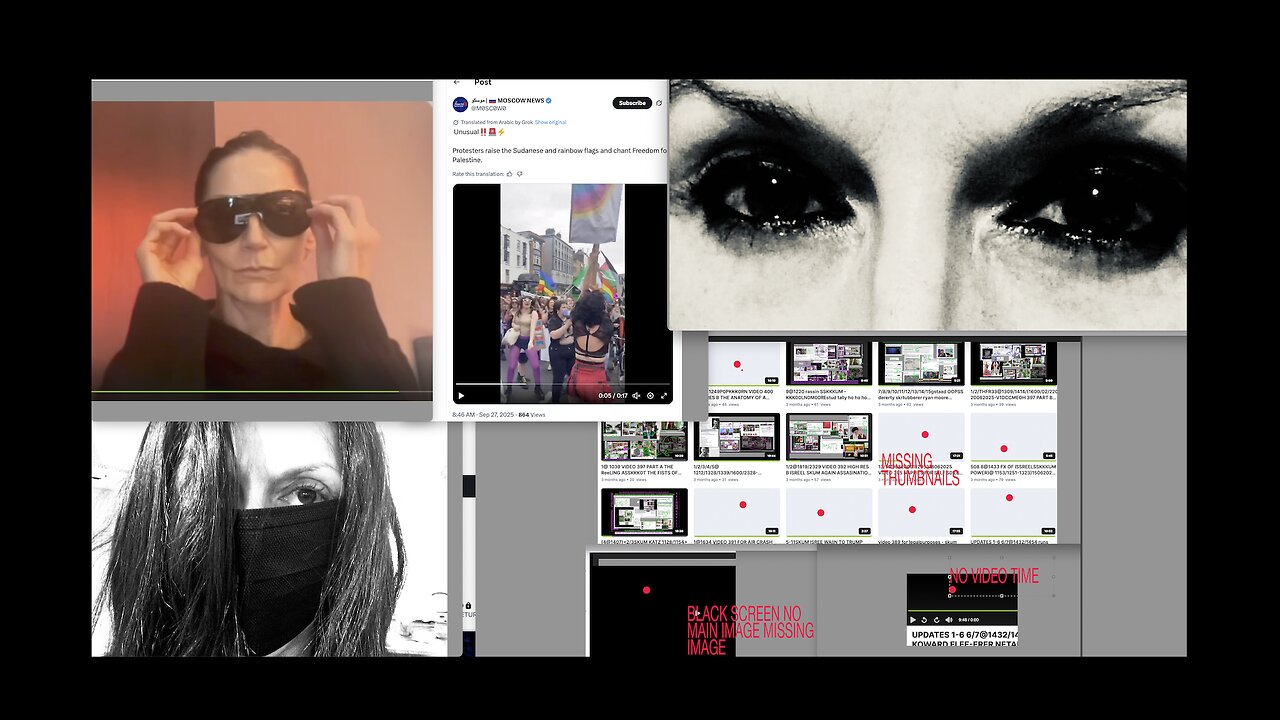Open the thumbnail above 1/2/3/4/5@ title

736,437
